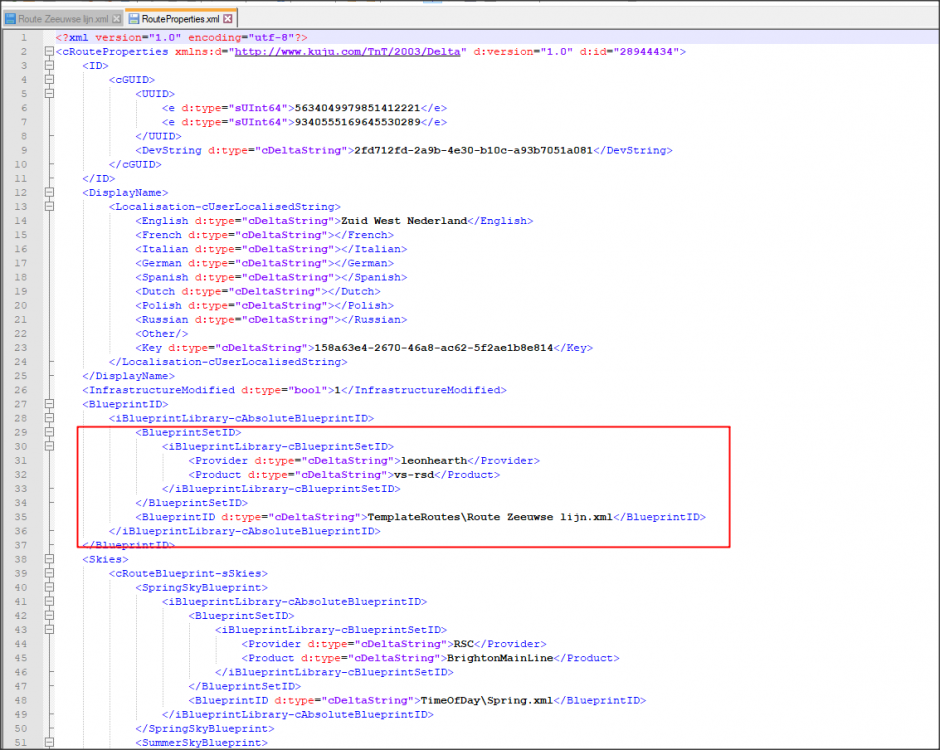Collapse the cRouteProperties root node fold marker
Screen dimensions: 940x750
[x=47, y=52]
